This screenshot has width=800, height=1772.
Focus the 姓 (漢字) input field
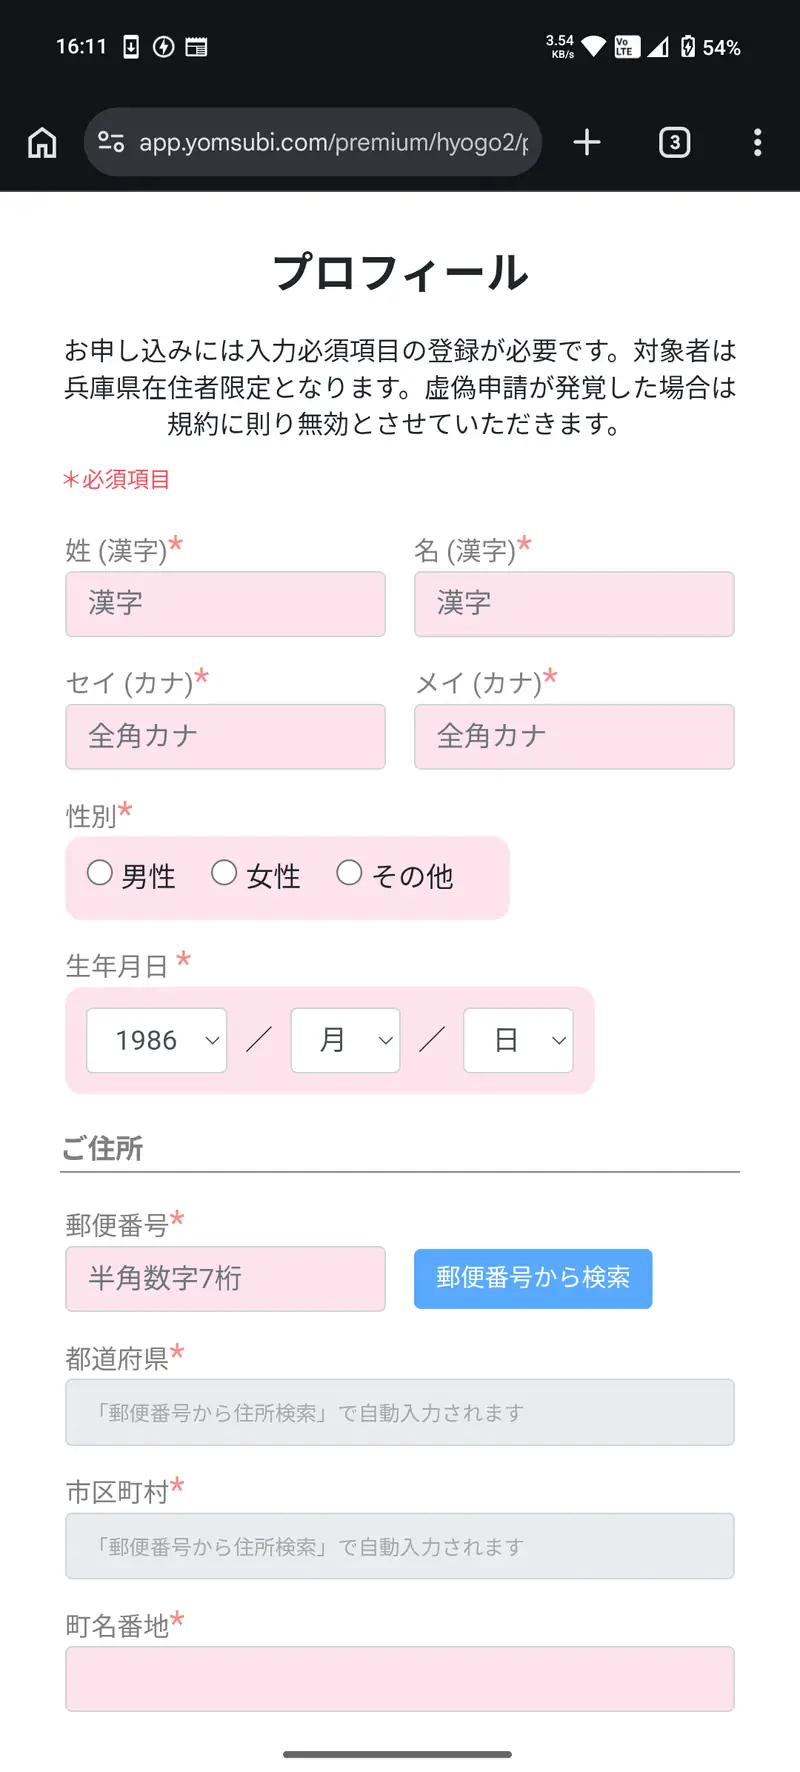pyautogui.click(x=225, y=604)
